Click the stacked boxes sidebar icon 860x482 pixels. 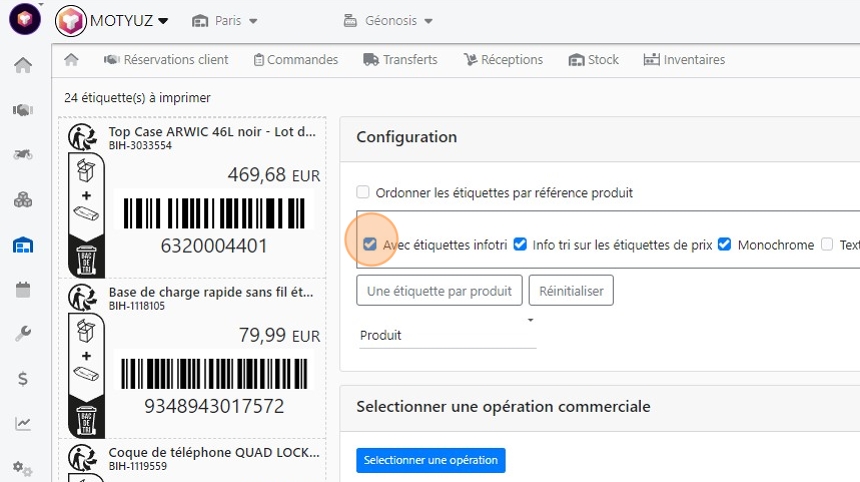pyautogui.click(x=23, y=200)
